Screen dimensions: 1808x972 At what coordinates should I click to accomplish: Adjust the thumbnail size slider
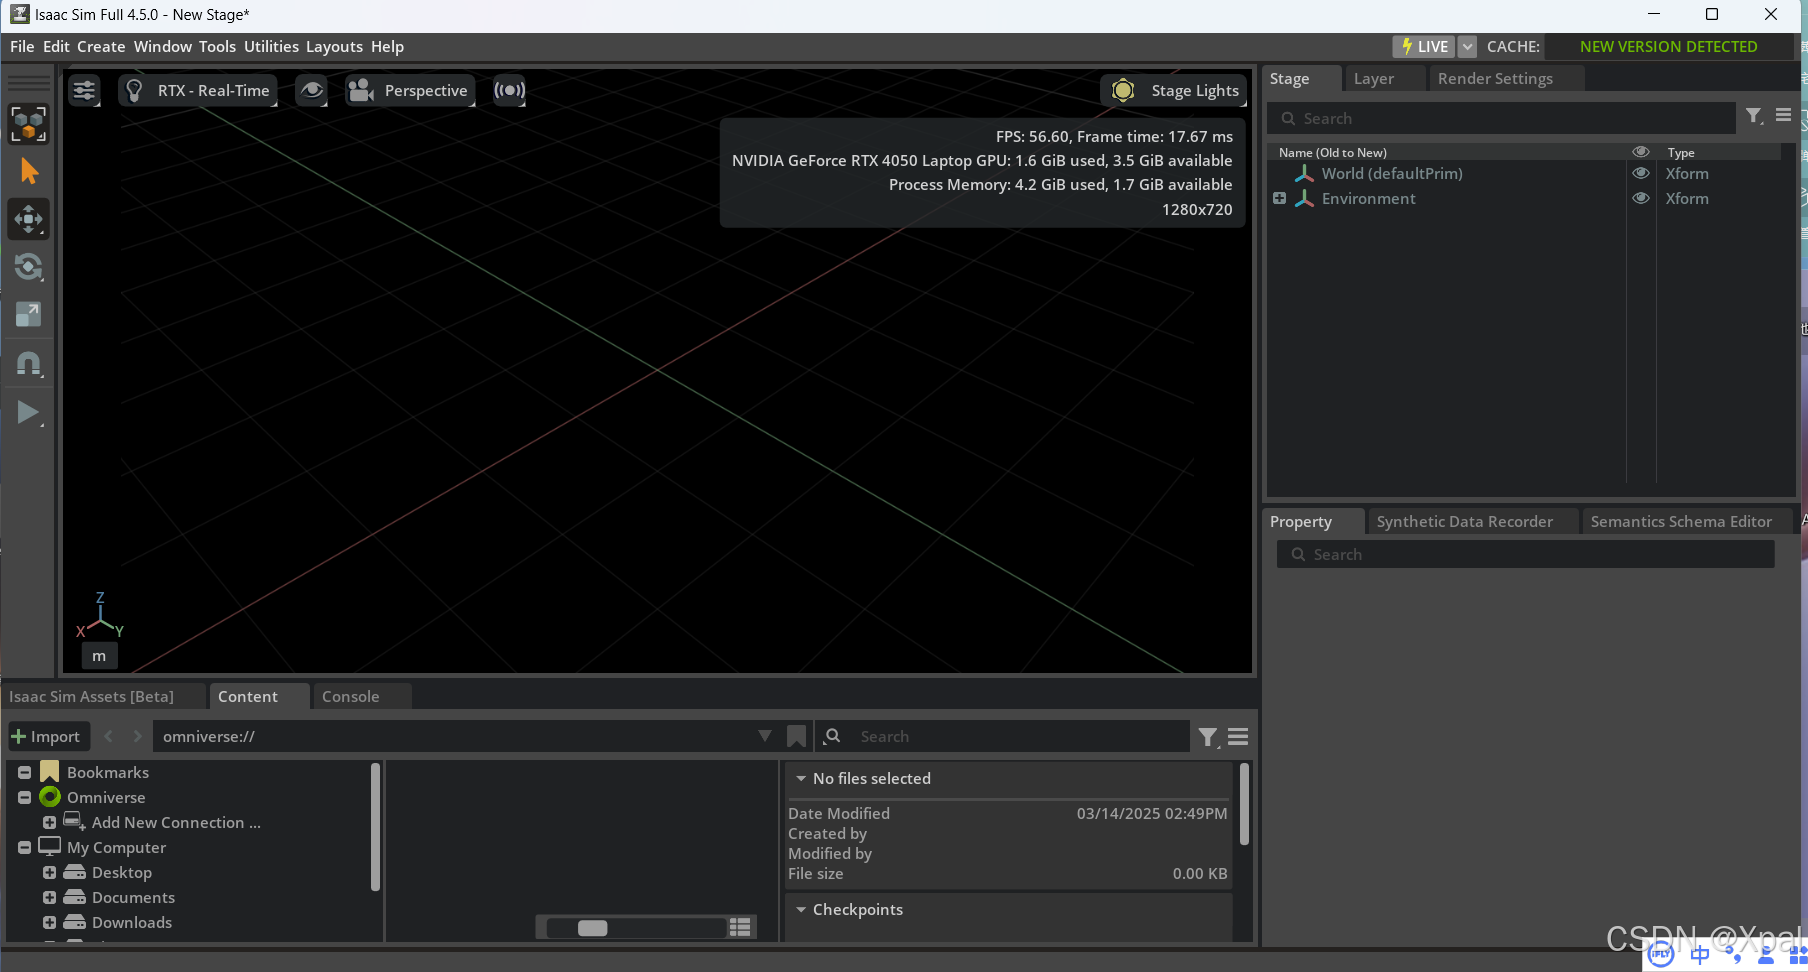pyautogui.click(x=635, y=928)
